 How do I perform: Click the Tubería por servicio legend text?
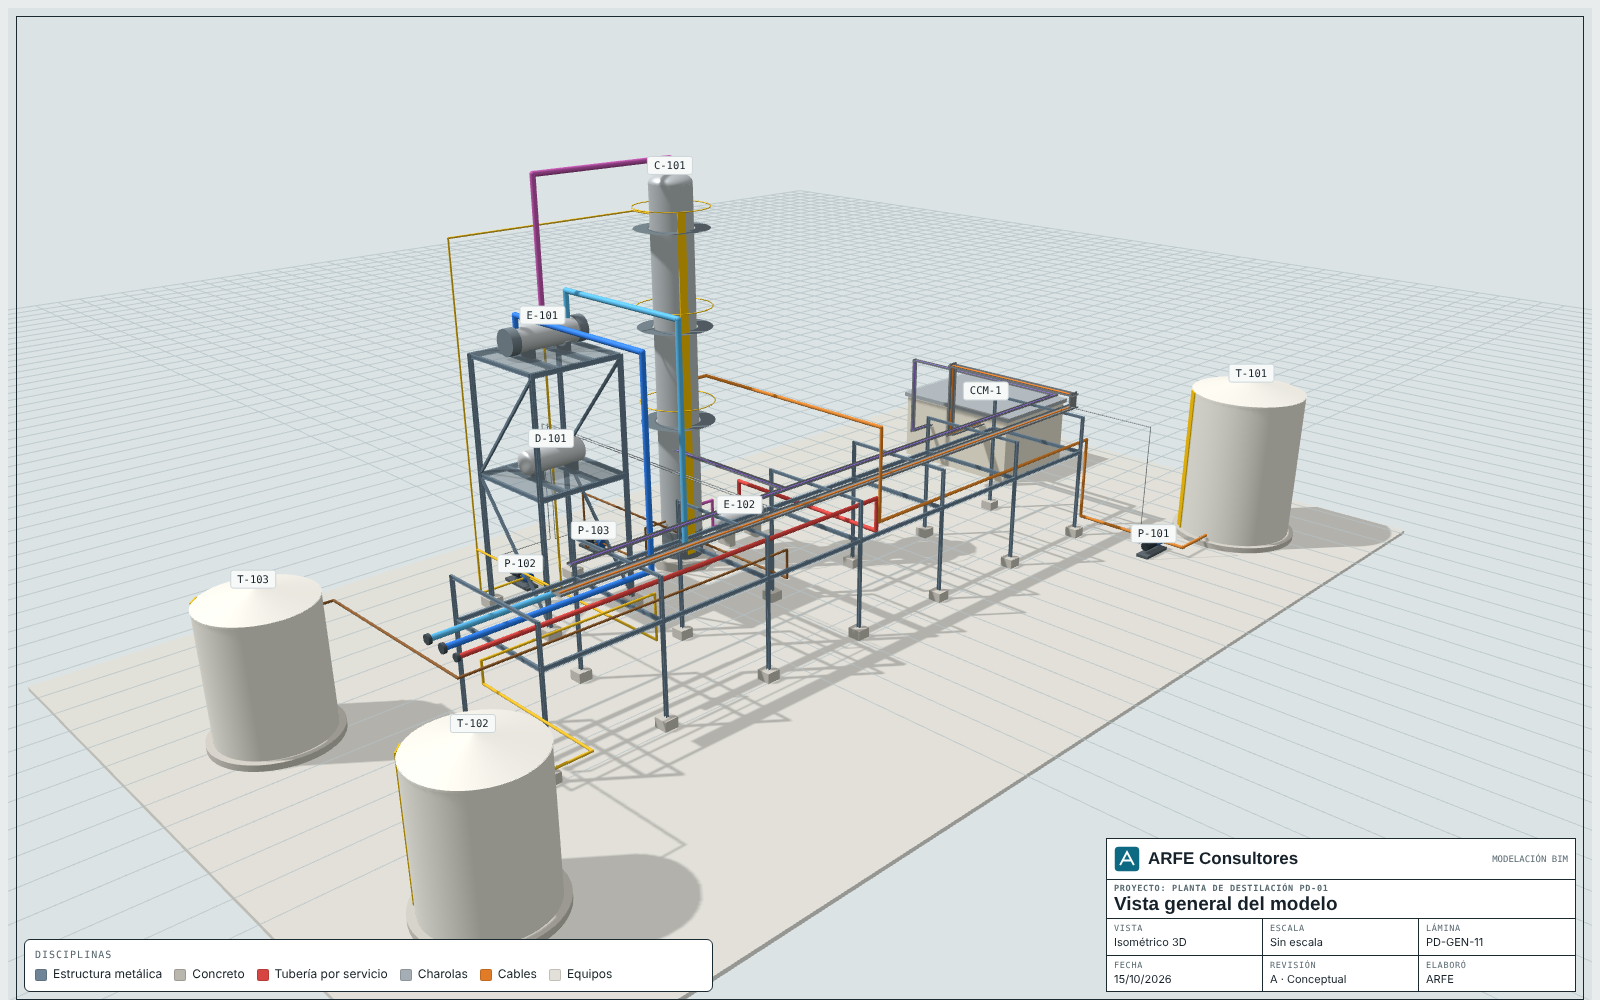tap(331, 974)
